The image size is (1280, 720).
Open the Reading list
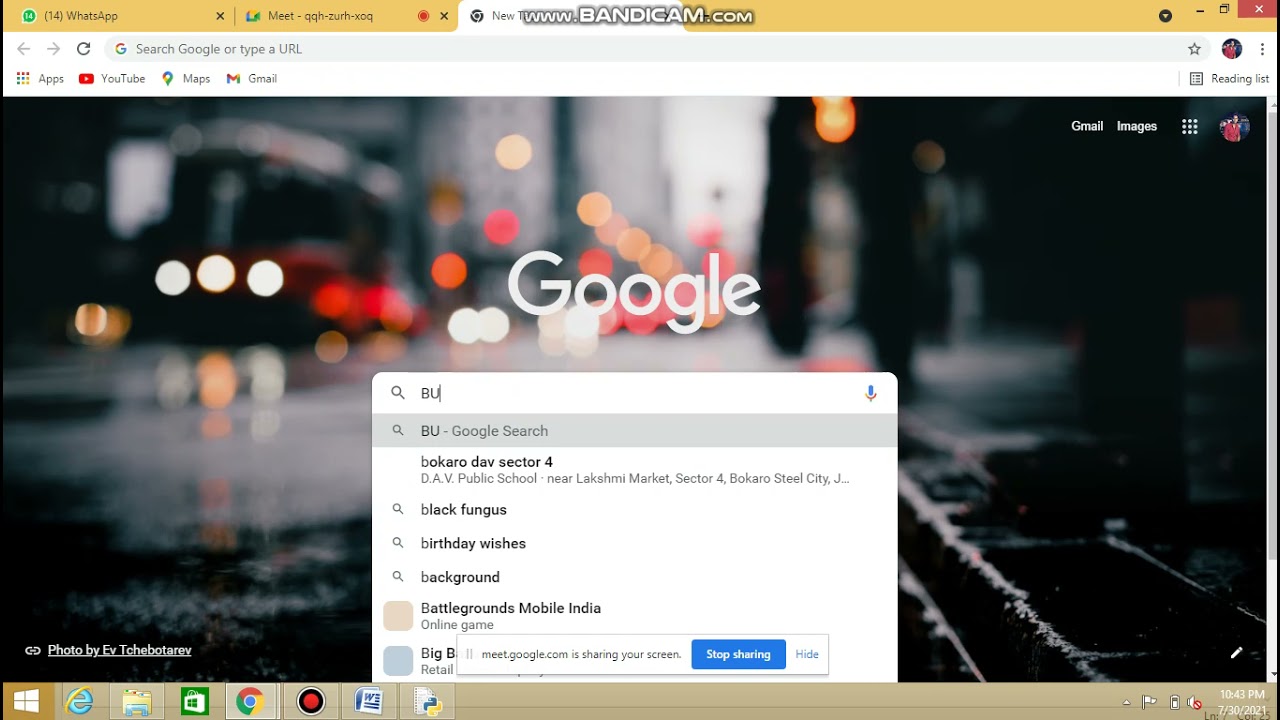pyautogui.click(x=1229, y=79)
